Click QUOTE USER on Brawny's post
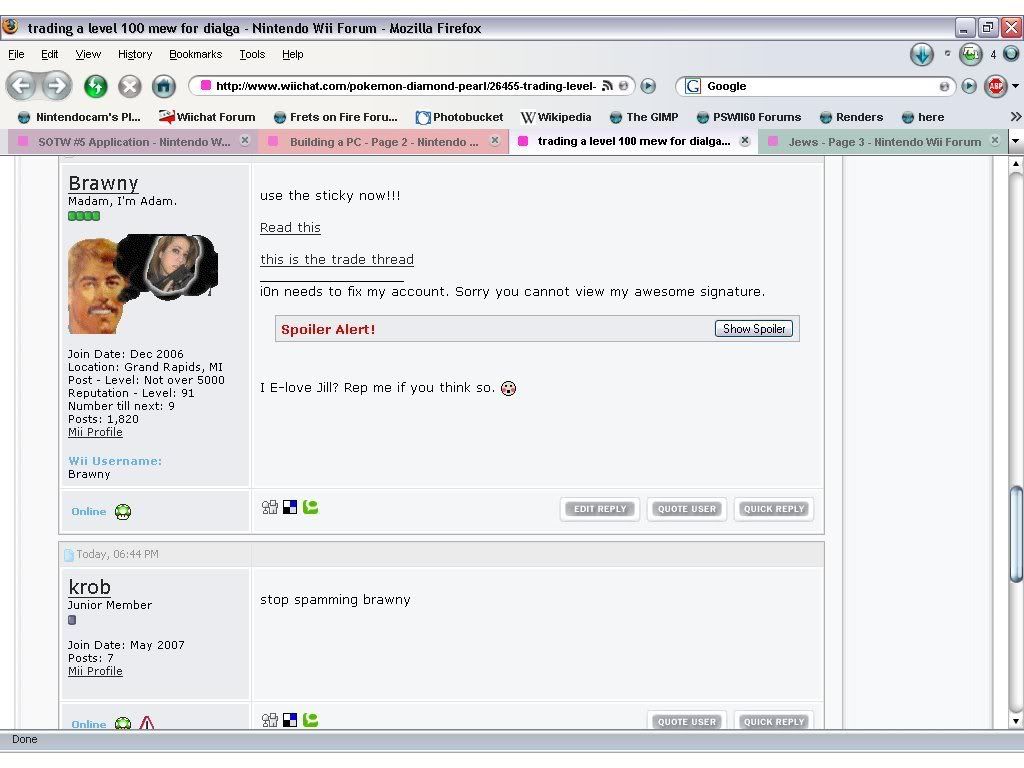1024x768 pixels. tap(686, 509)
